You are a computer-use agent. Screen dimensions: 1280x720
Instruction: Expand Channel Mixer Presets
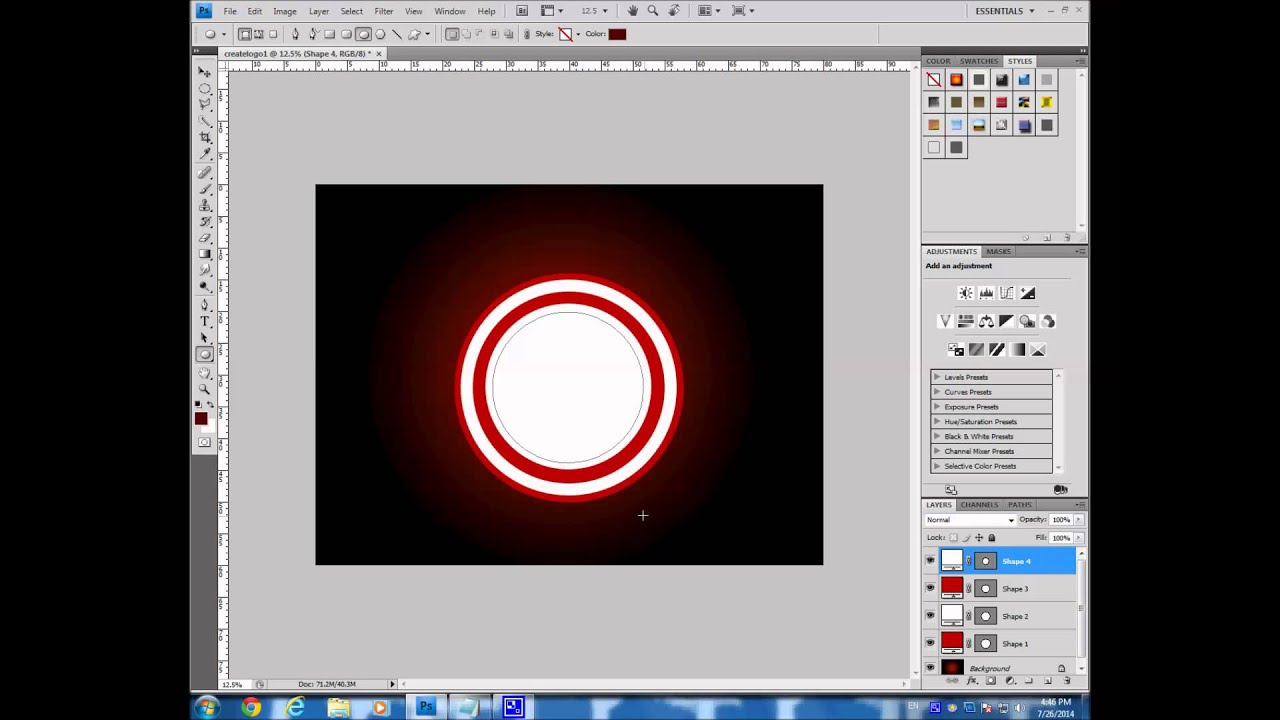tap(936, 451)
